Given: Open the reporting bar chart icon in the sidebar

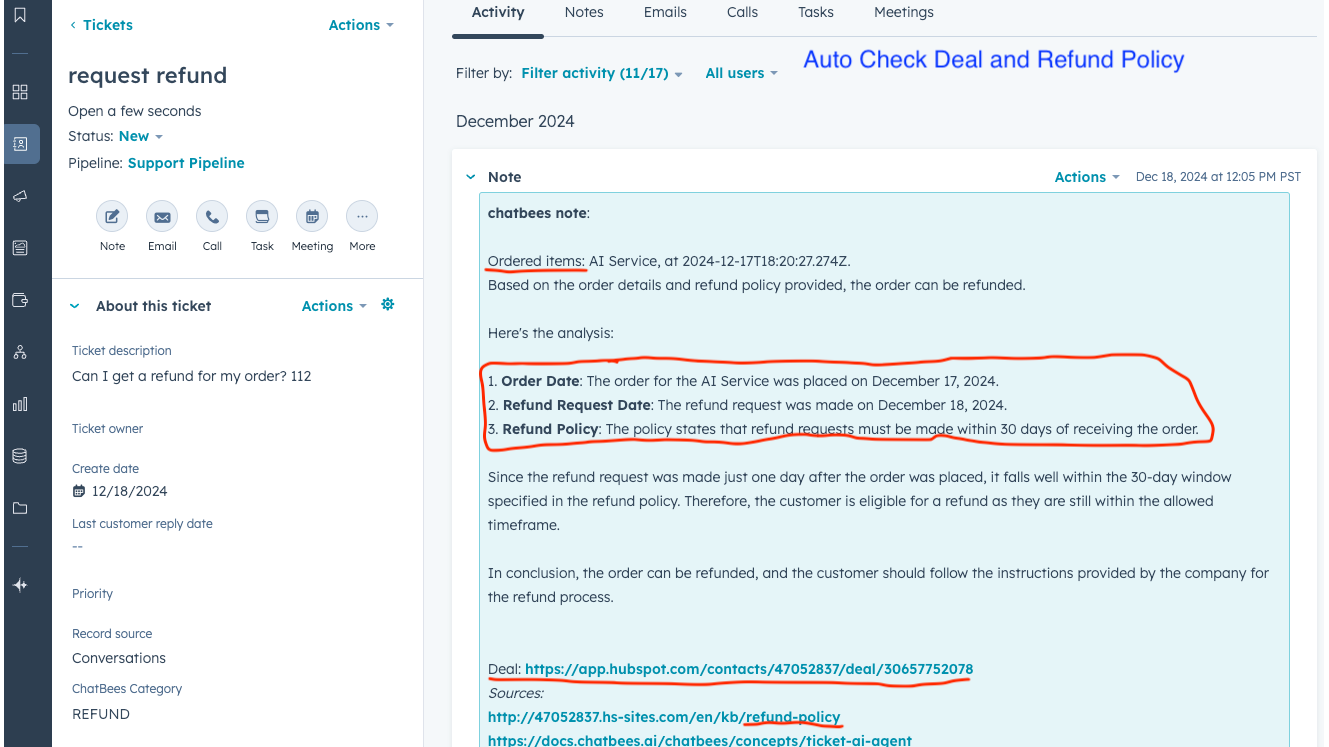Looking at the screenshot, I should (20, 405).
